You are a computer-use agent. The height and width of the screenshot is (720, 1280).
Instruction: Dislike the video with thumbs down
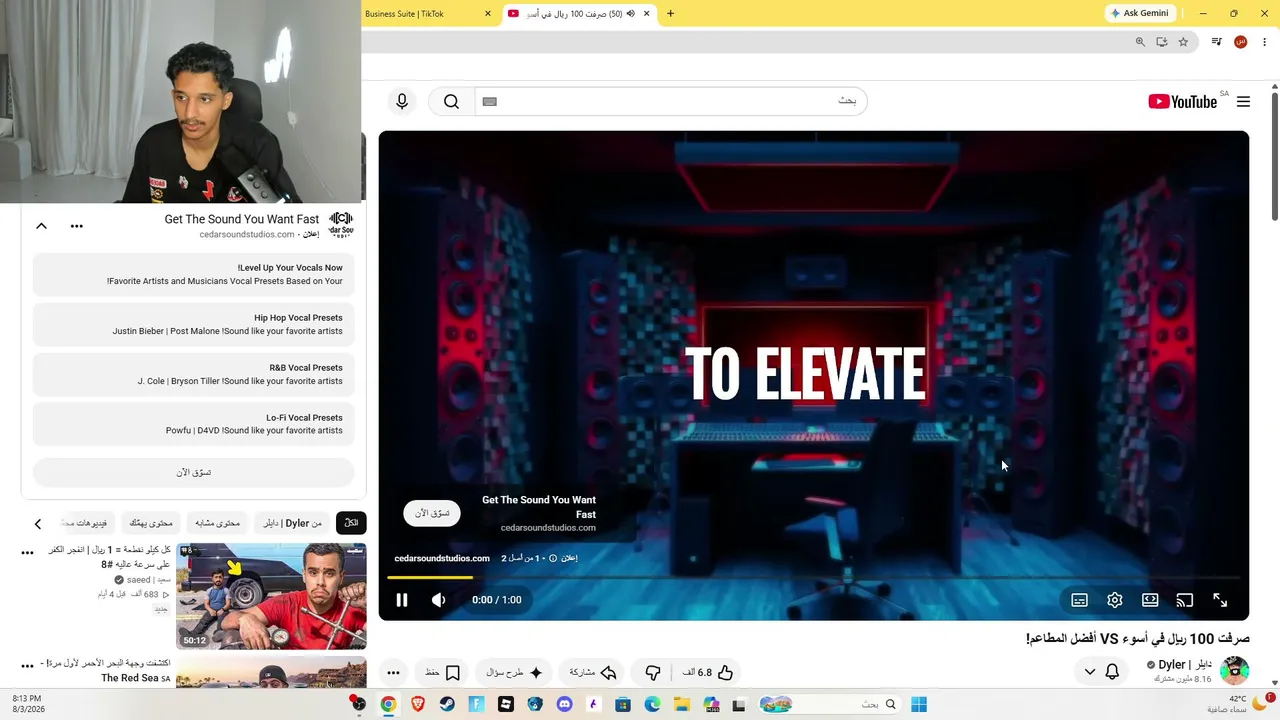653,673
